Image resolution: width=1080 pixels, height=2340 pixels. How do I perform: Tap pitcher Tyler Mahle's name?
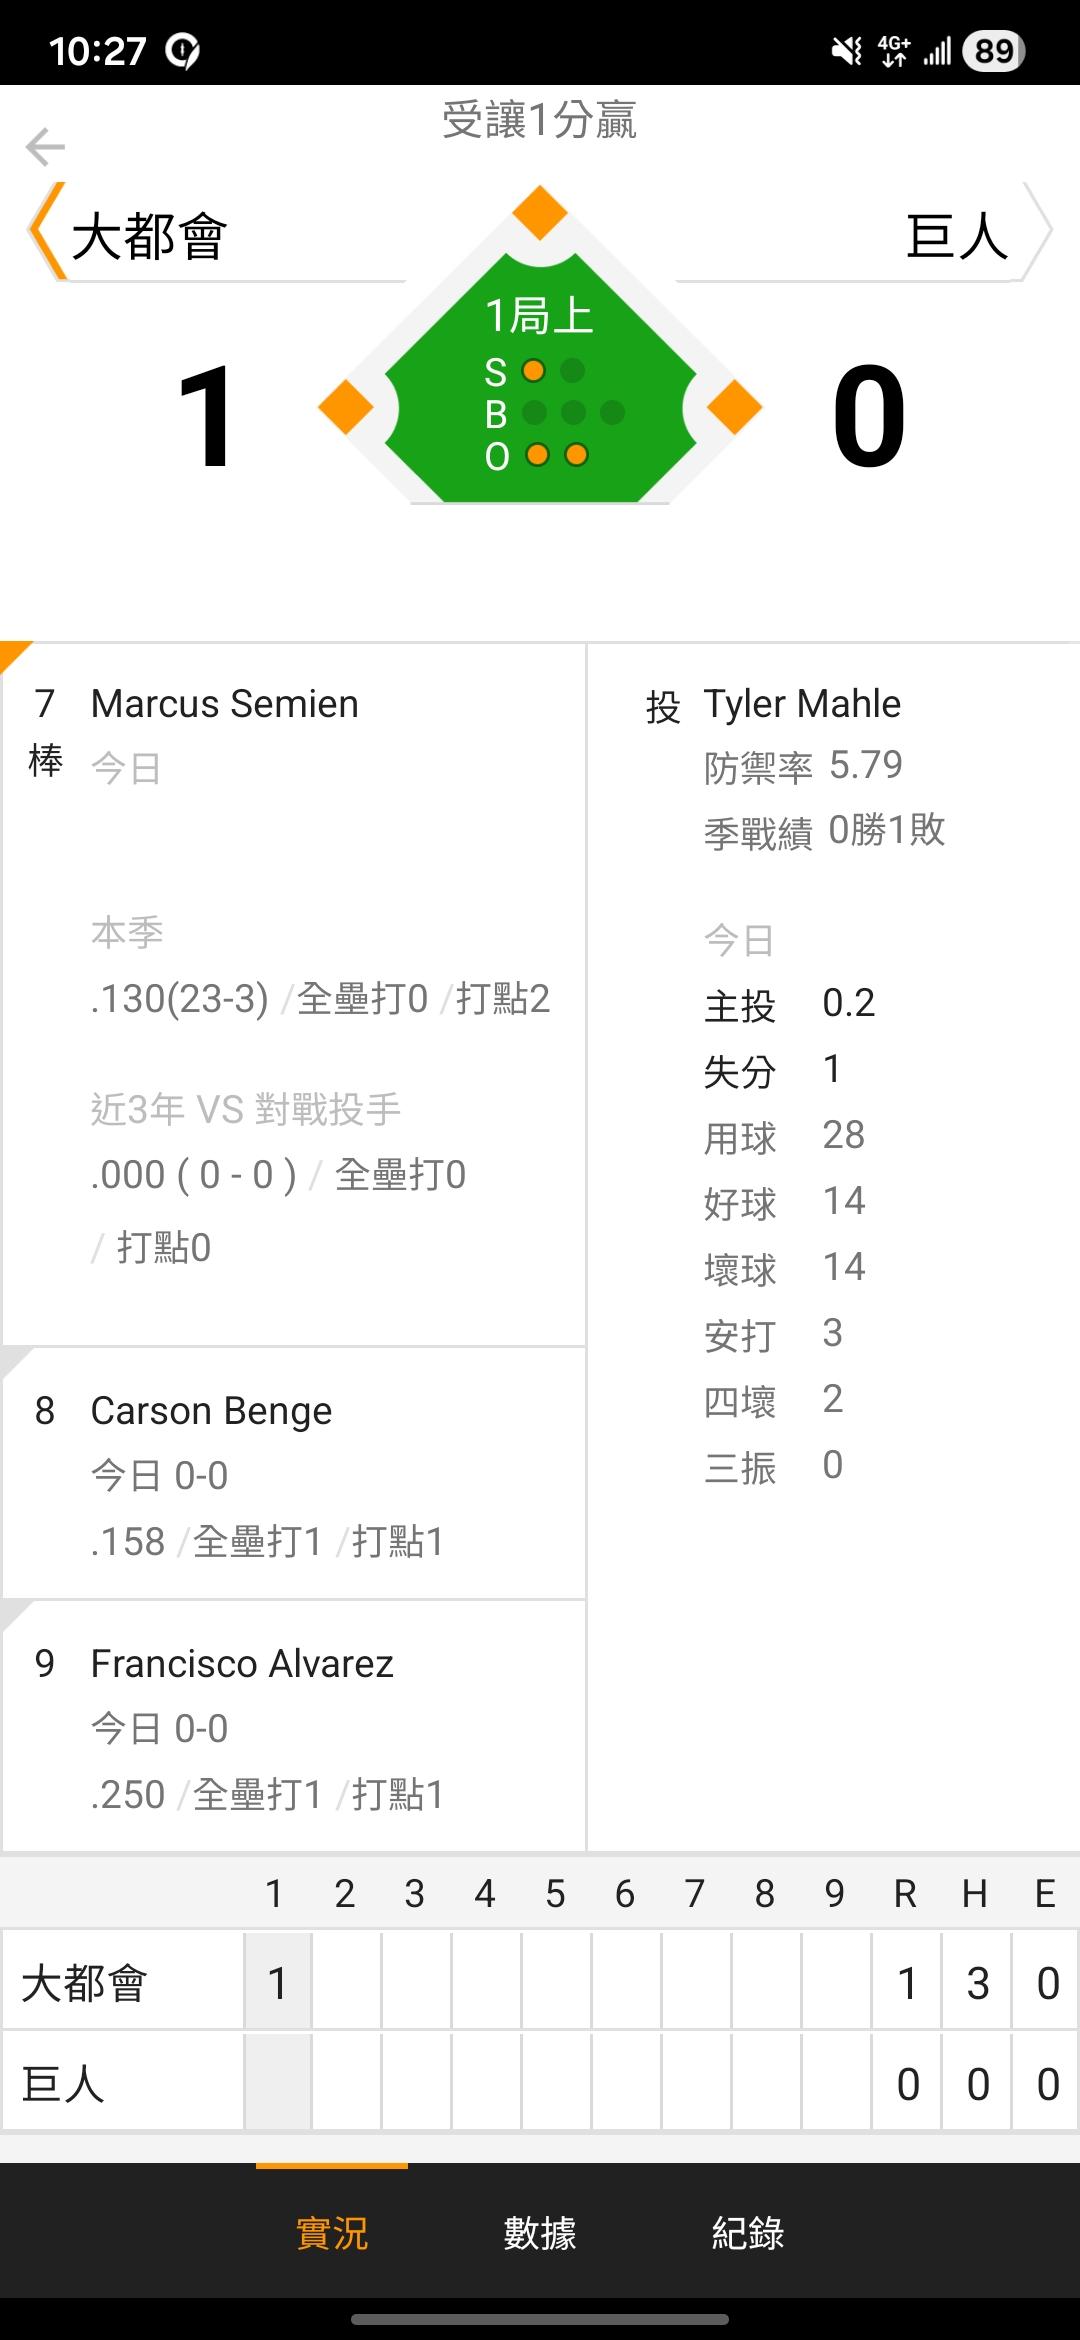pyautogui.click(x=802, y=704)
